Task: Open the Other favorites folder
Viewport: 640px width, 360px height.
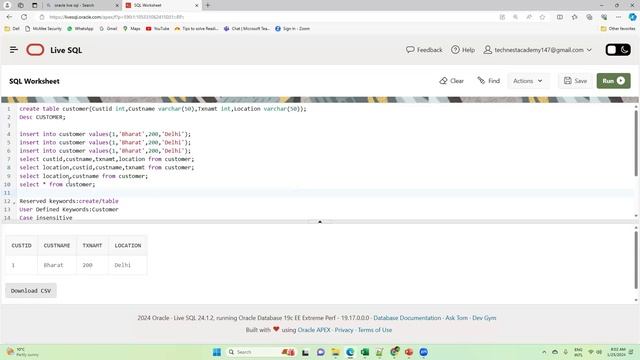Action: point(618,29)
